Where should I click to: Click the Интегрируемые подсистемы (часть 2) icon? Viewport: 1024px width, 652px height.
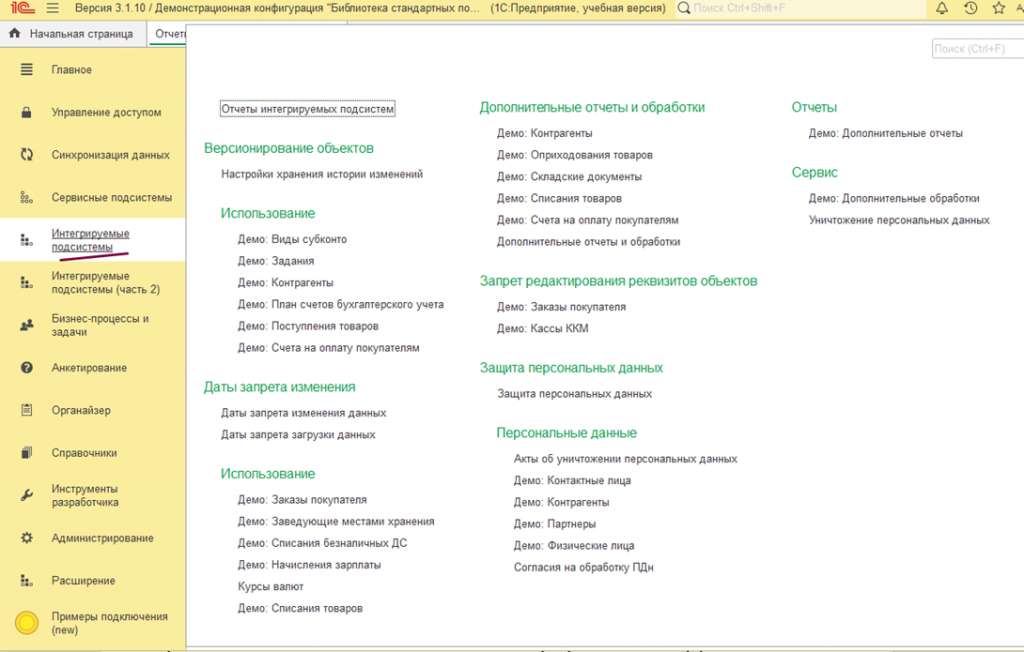[x=27, y=282]
